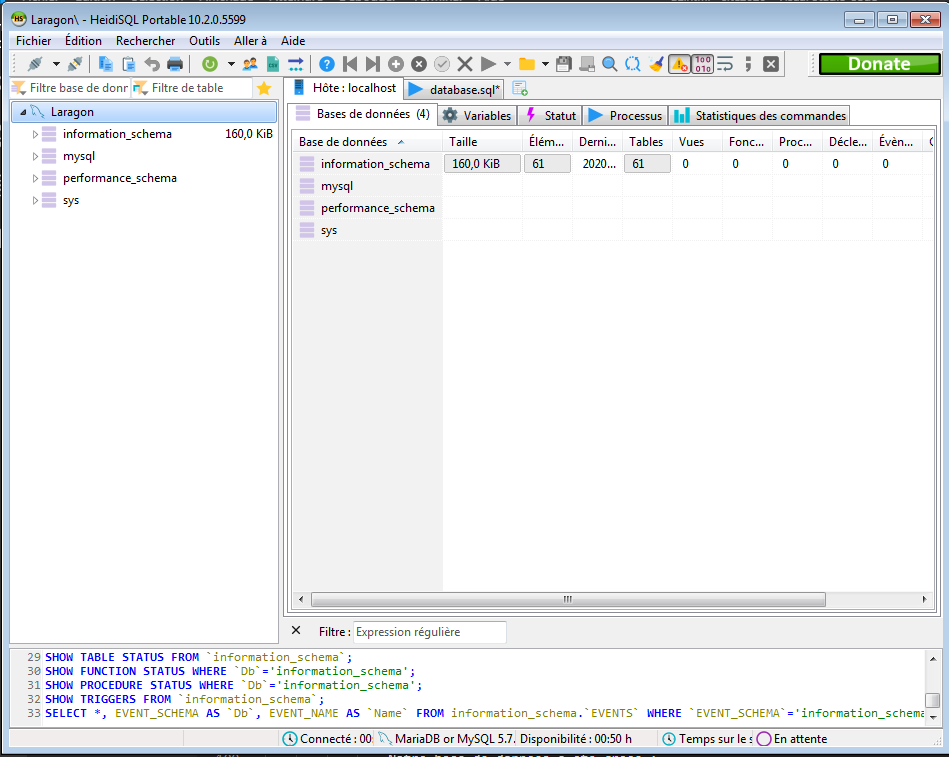The image size is (949, 757).
Task: Switch to the database.sql query tab
Action: (455, 90)
